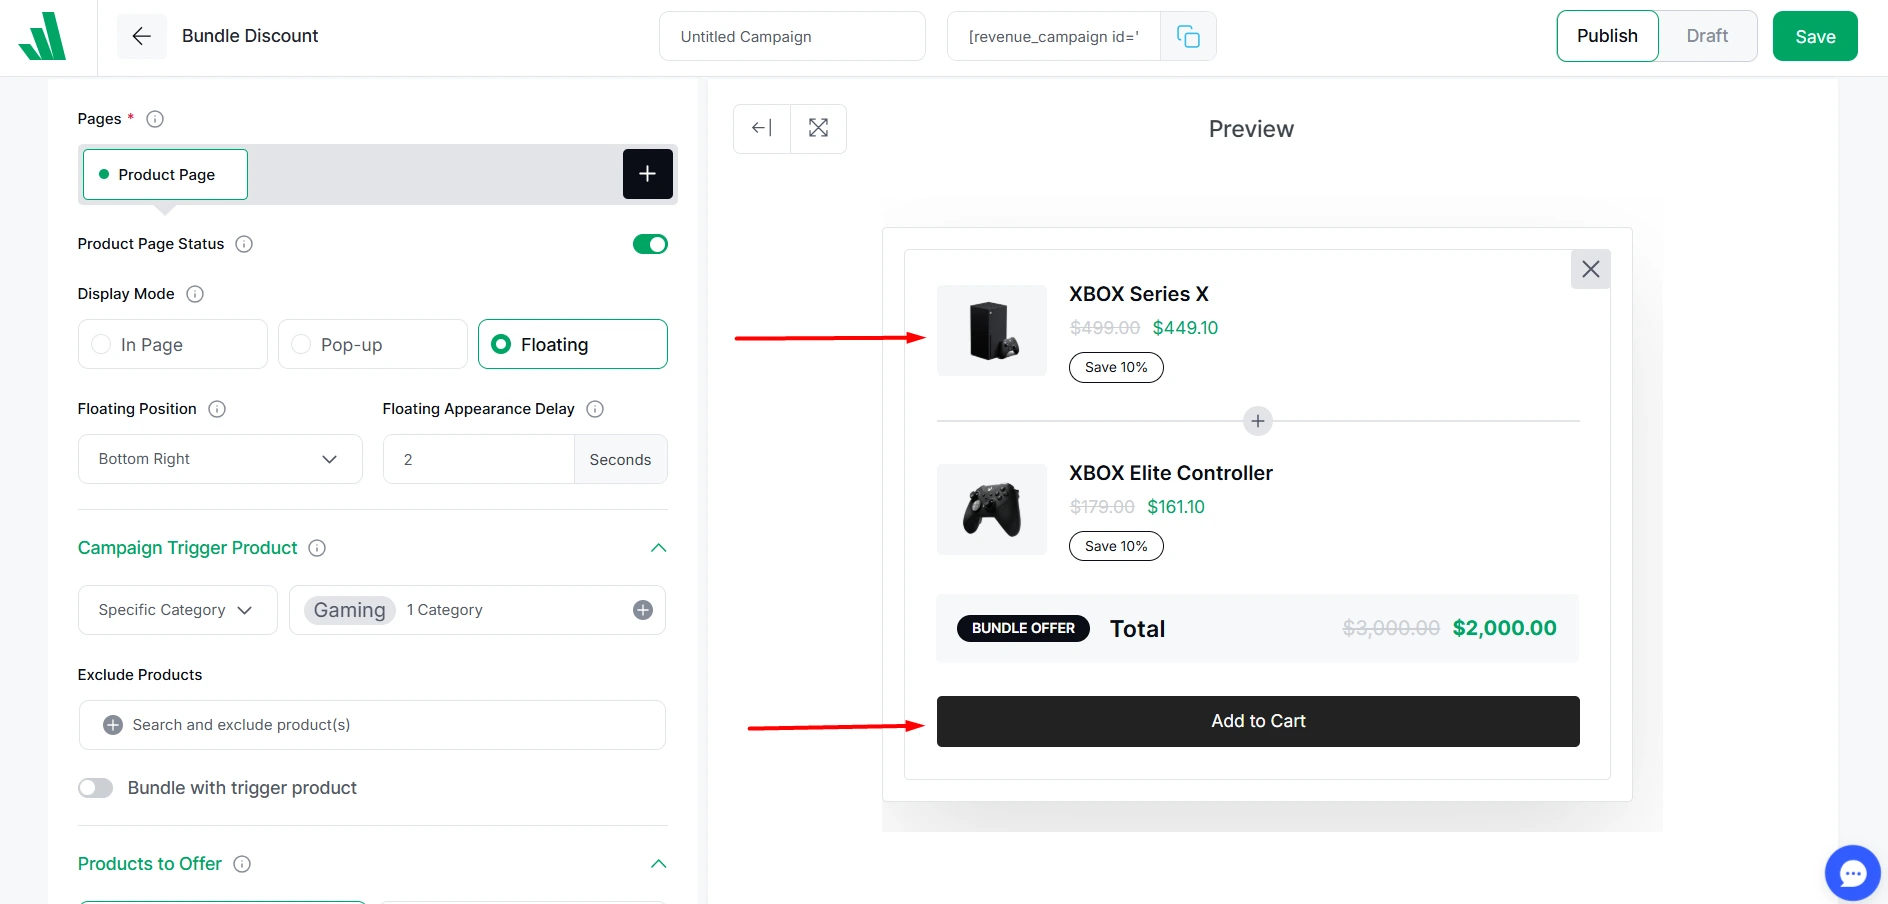This screenshot has height=904, width=1888.
Task: Click the revenue_campaign shortcode field
Action: [1054, 36]
